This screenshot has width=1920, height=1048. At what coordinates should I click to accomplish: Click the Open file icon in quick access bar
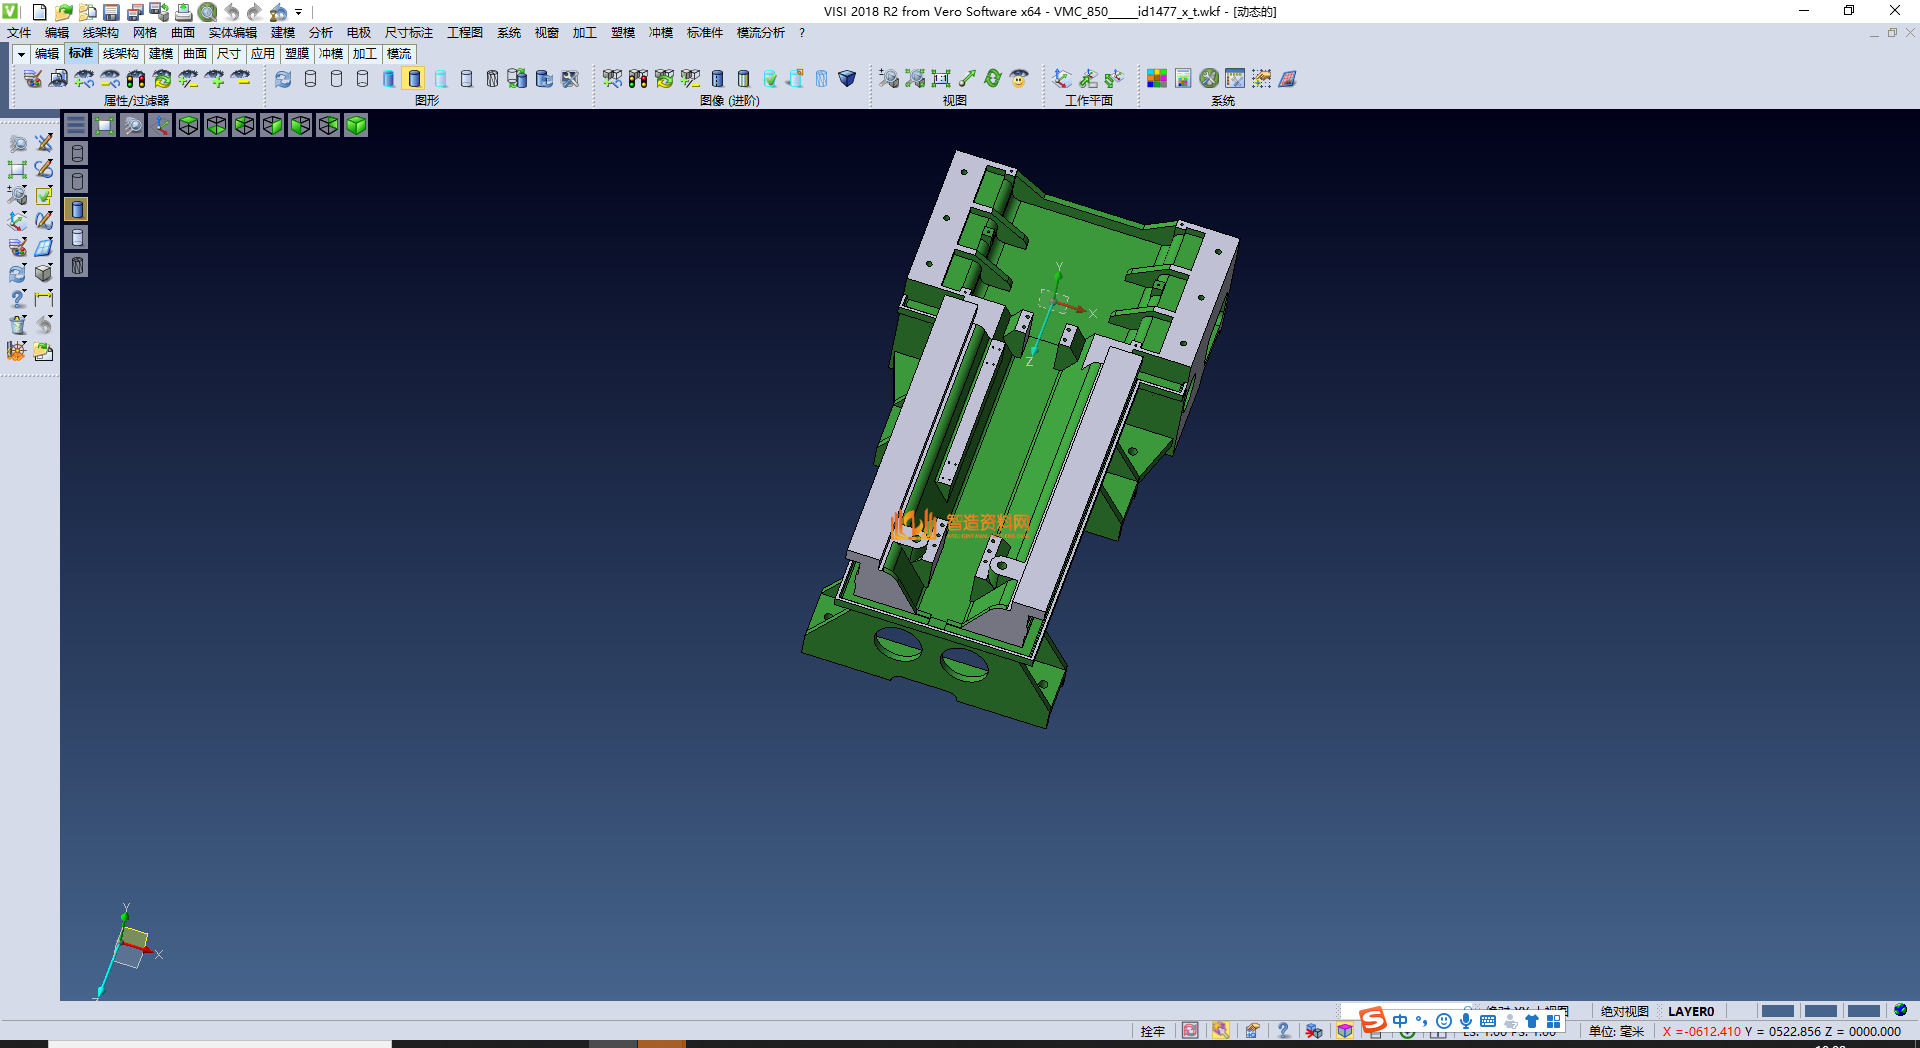pyautogui.click(x=63, y=12)
